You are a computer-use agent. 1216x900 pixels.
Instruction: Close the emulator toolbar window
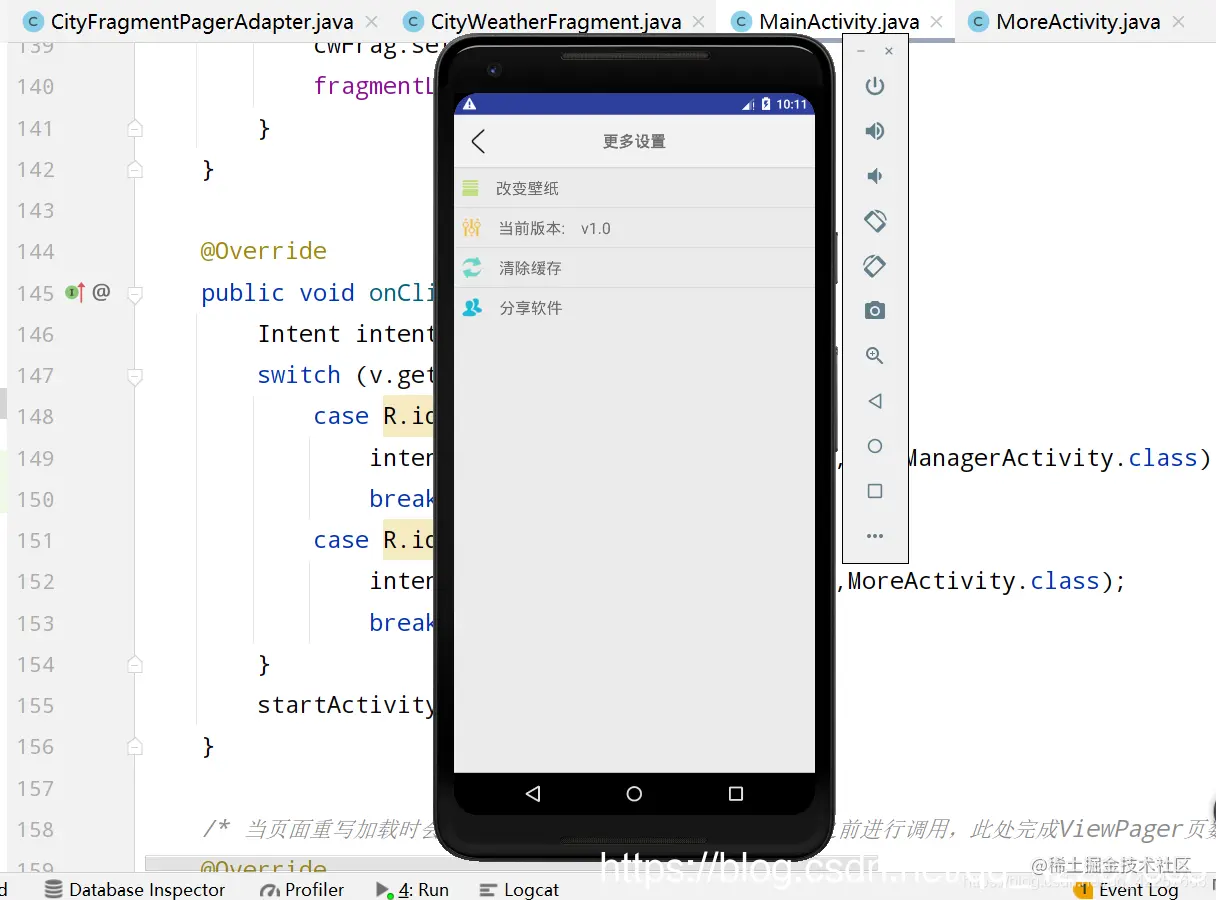(889, 51)
